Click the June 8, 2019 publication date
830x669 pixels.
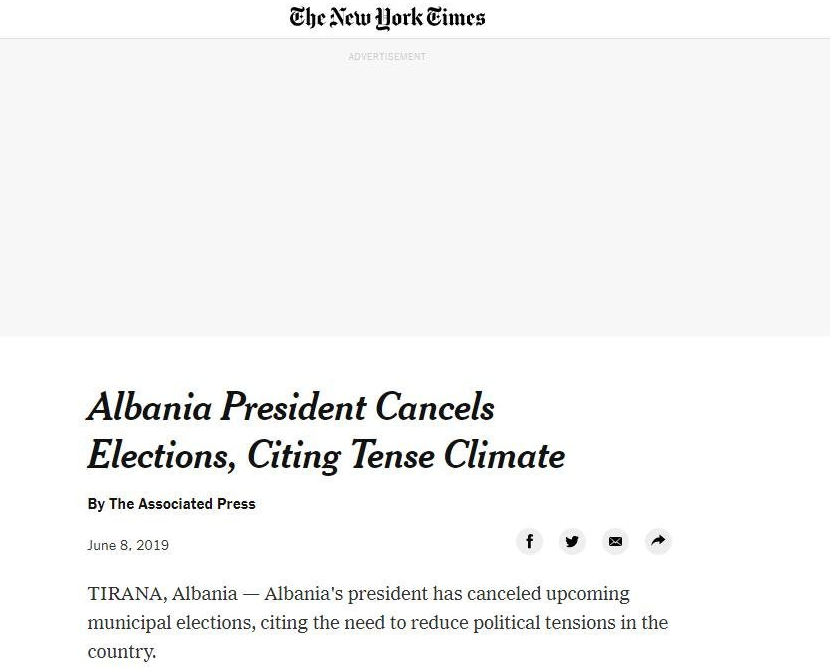click(128, 545)
